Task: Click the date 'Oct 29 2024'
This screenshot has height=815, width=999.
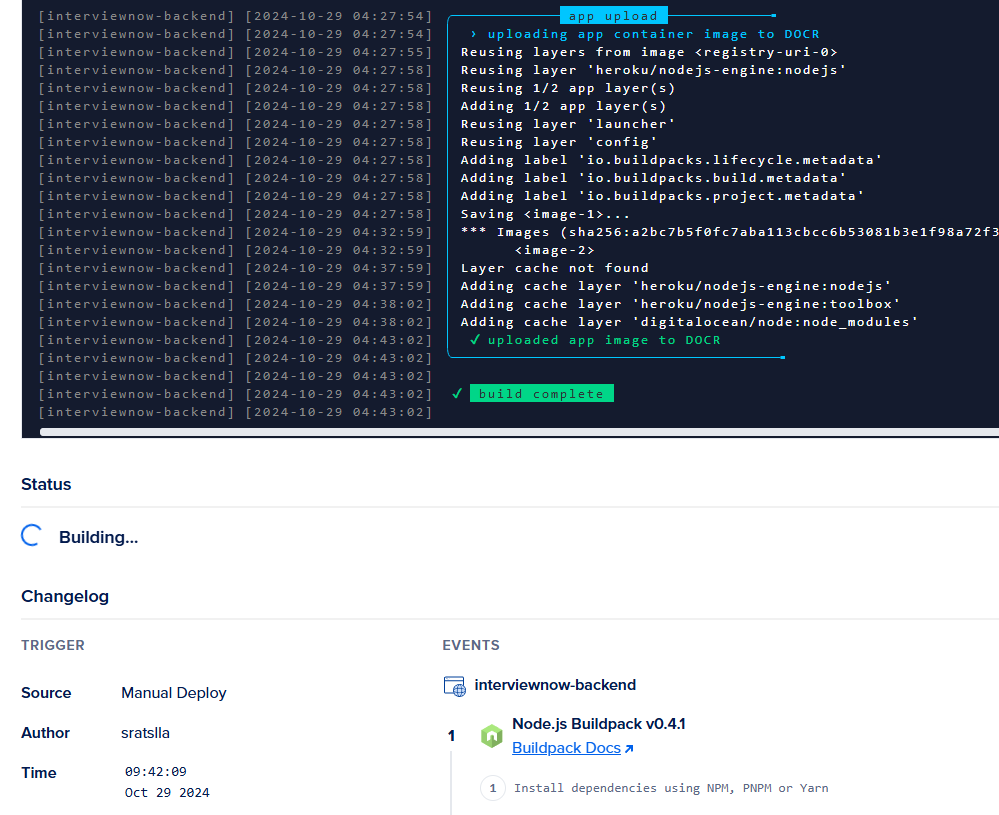Action: tap(167, 793)
